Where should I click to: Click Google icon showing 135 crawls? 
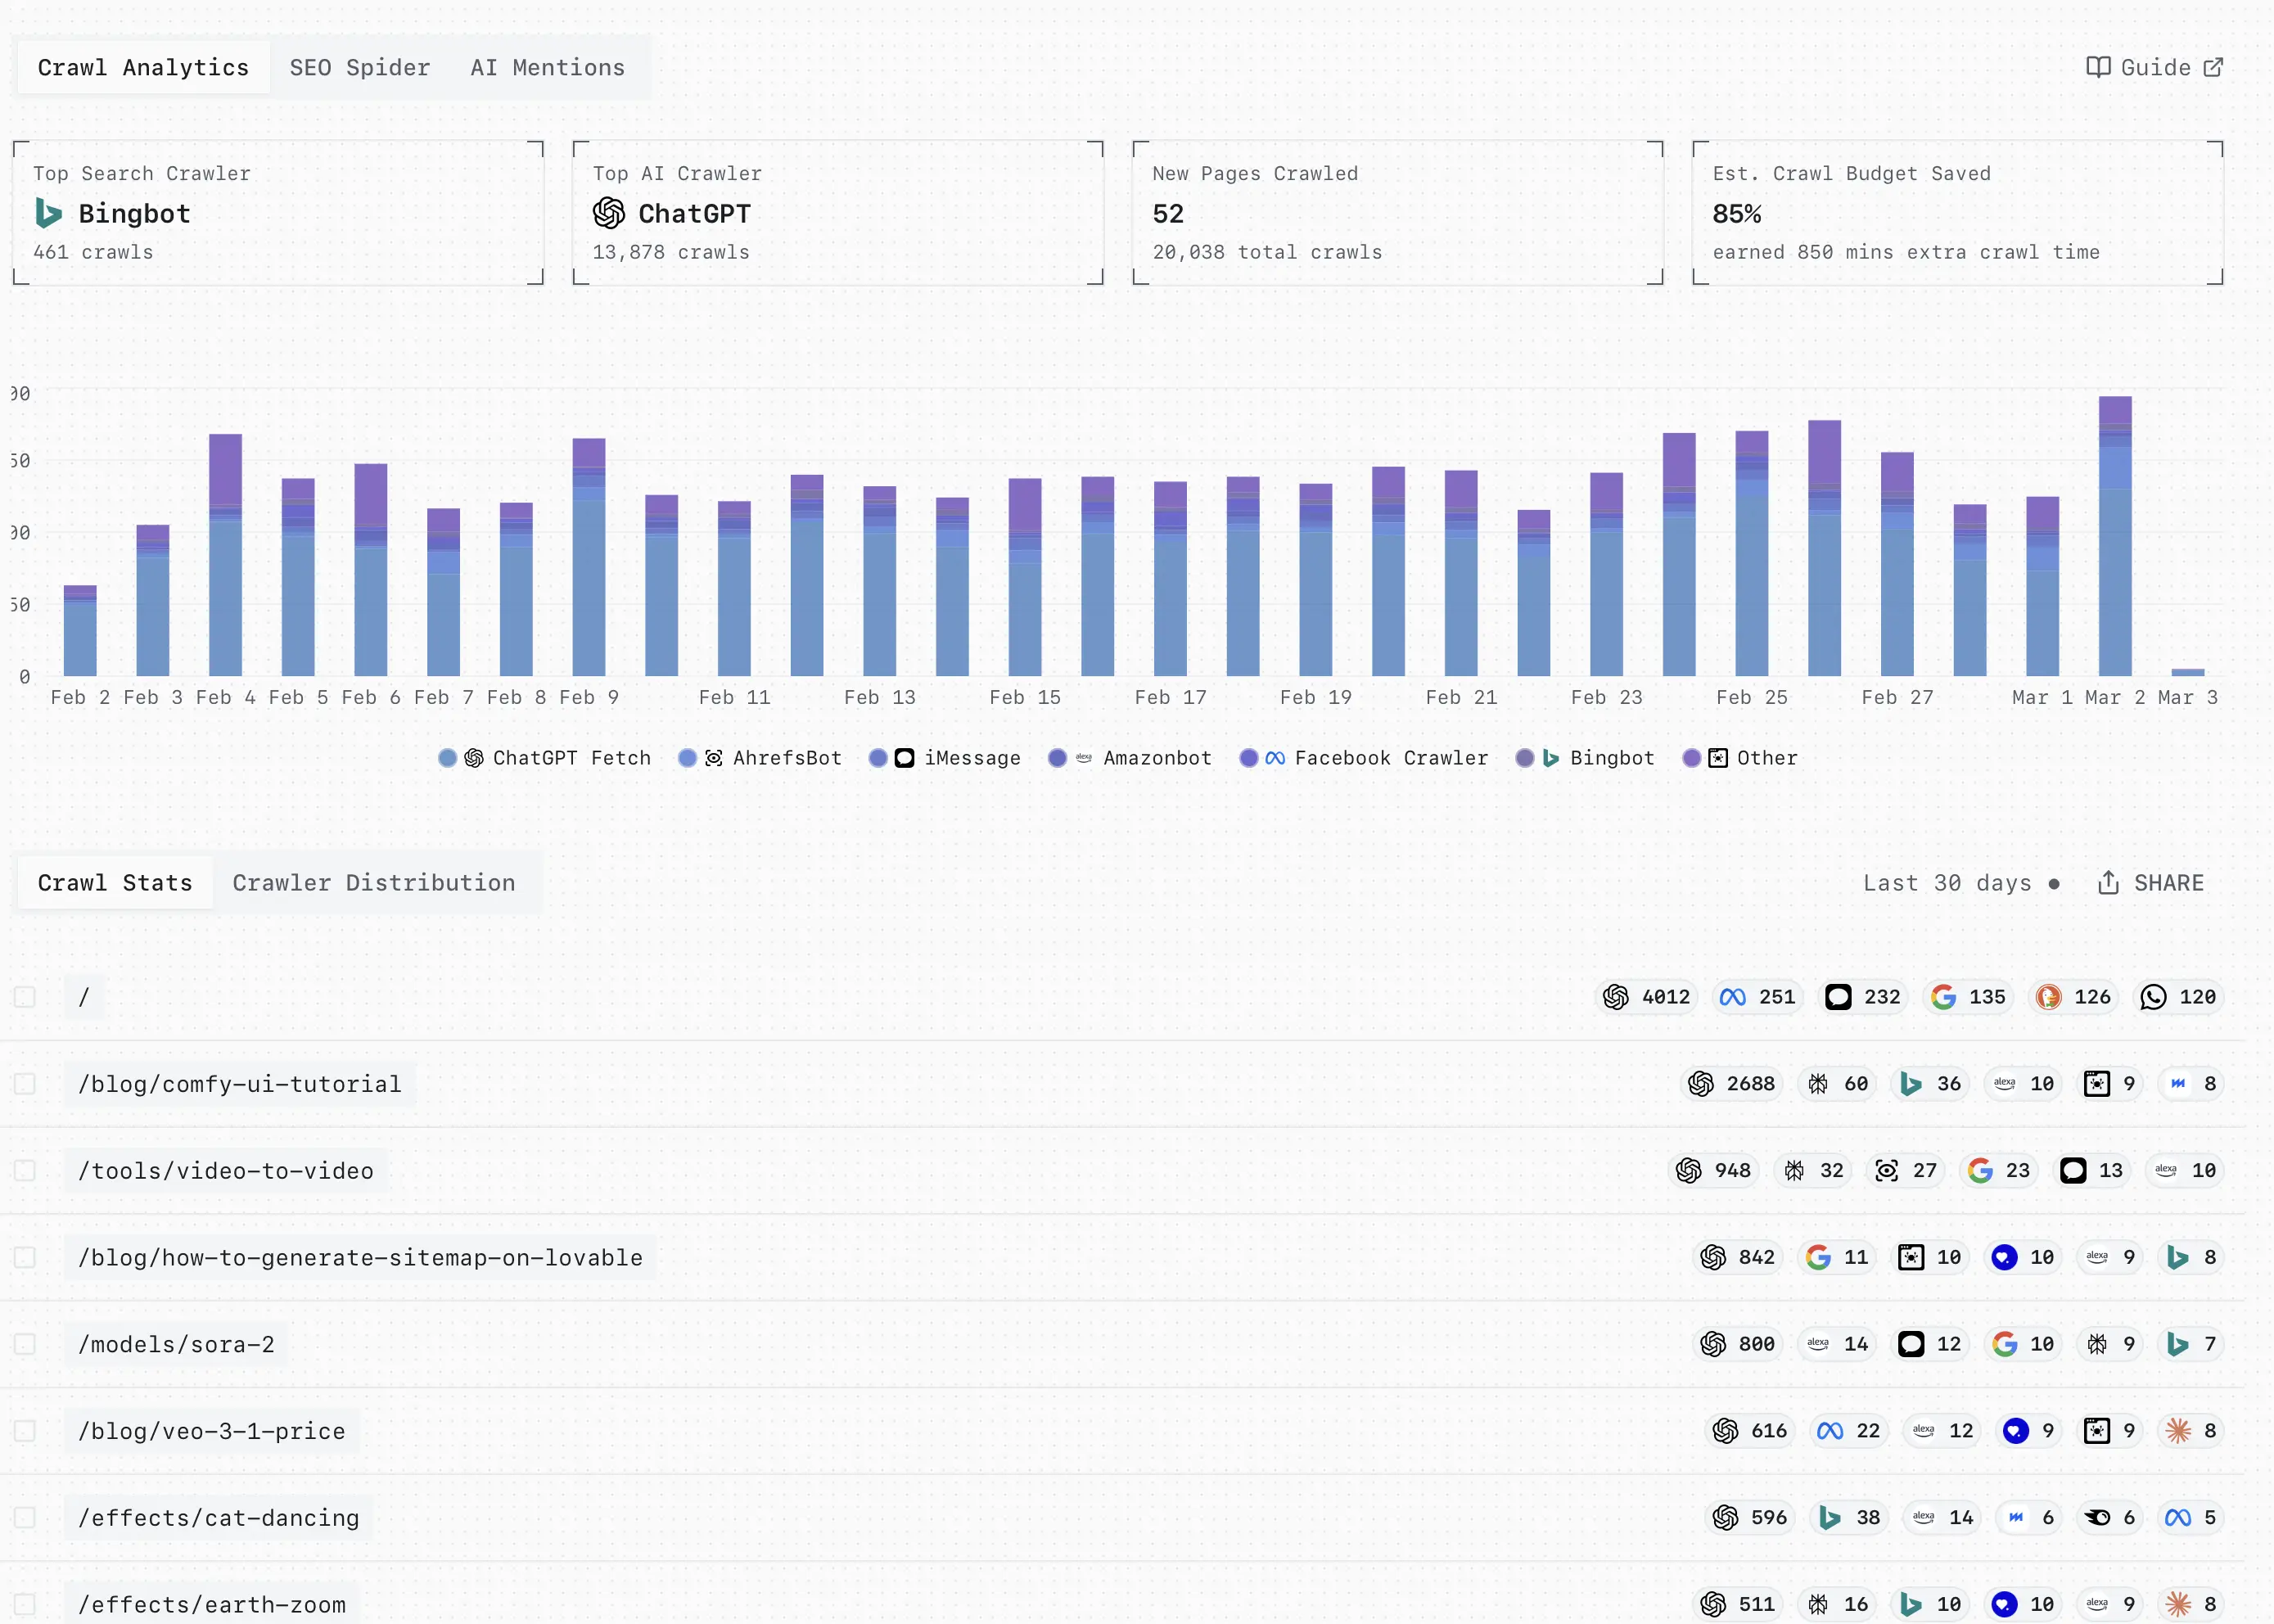pyautogui.click(x=1943, y=997)
